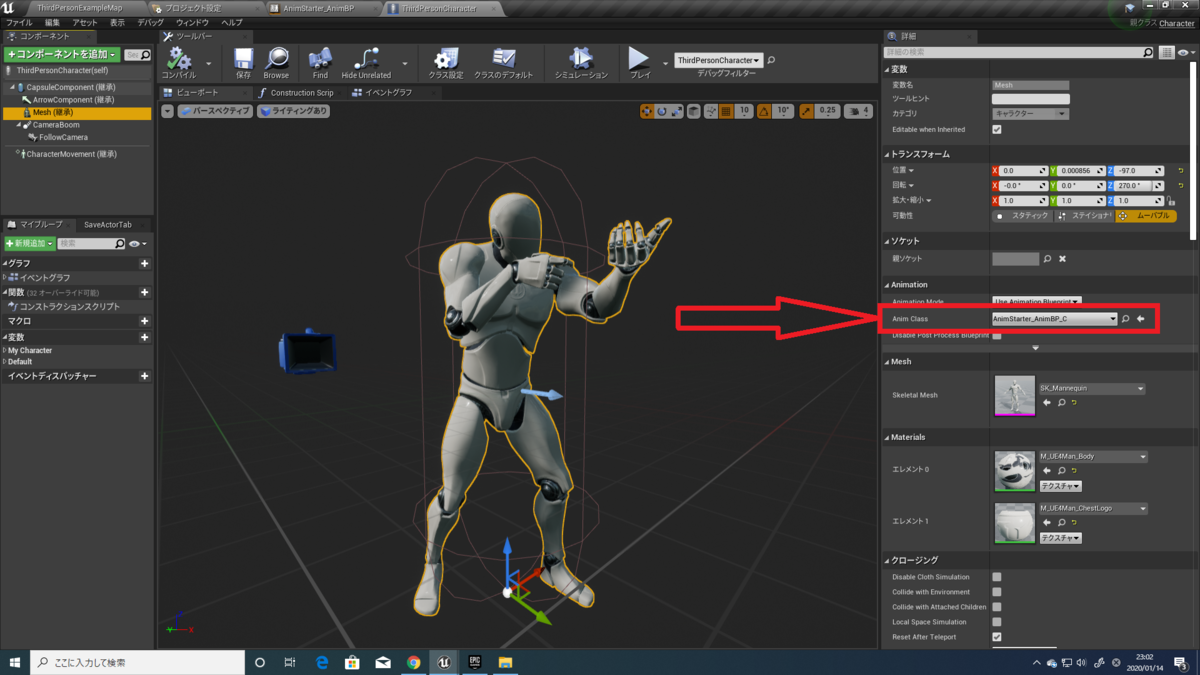Compile the blueprint with コンパイル icon
This screenshot has height=675, width=1200.
tap(179, 62)
